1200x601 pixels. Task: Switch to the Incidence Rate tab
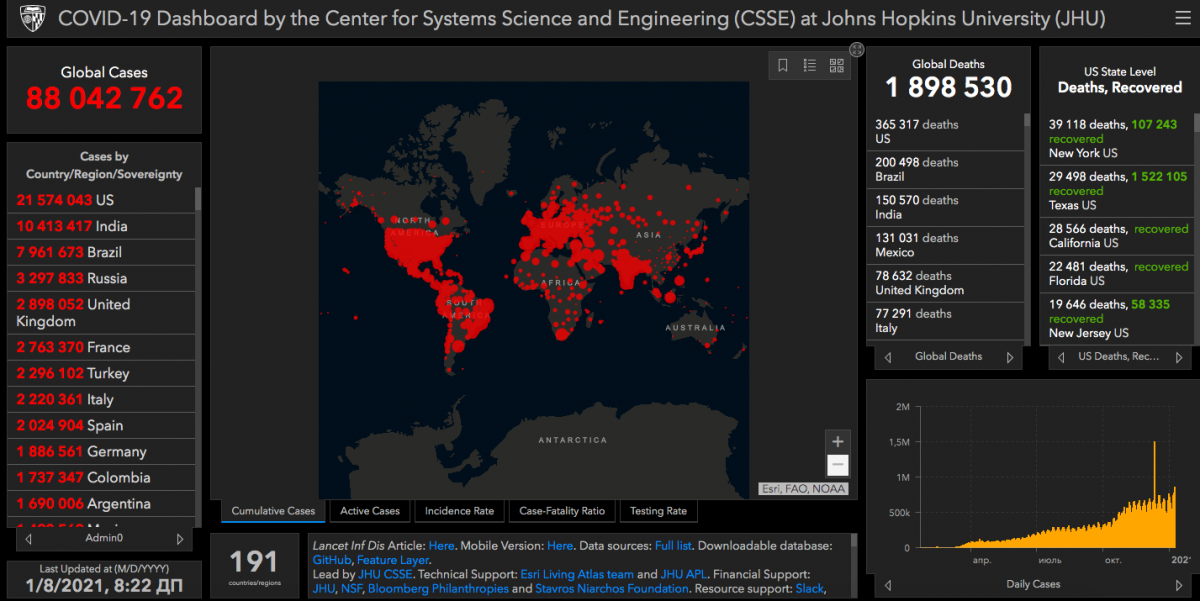[459, 511]
